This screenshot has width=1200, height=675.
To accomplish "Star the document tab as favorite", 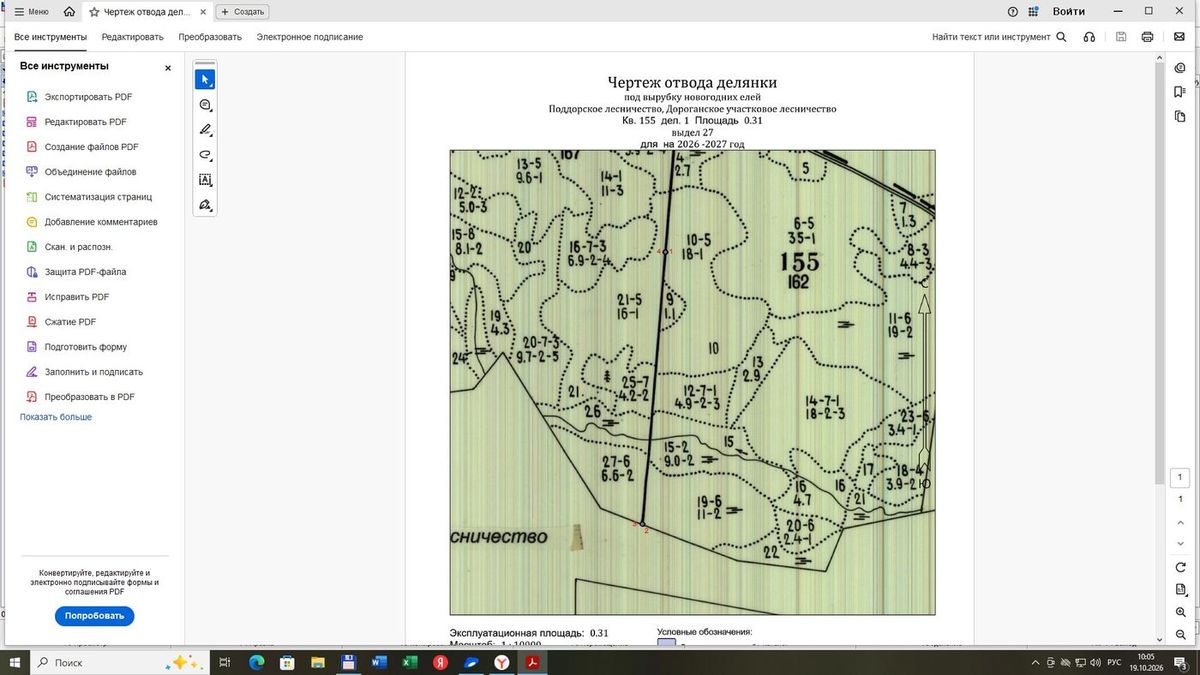I will 94,12.
